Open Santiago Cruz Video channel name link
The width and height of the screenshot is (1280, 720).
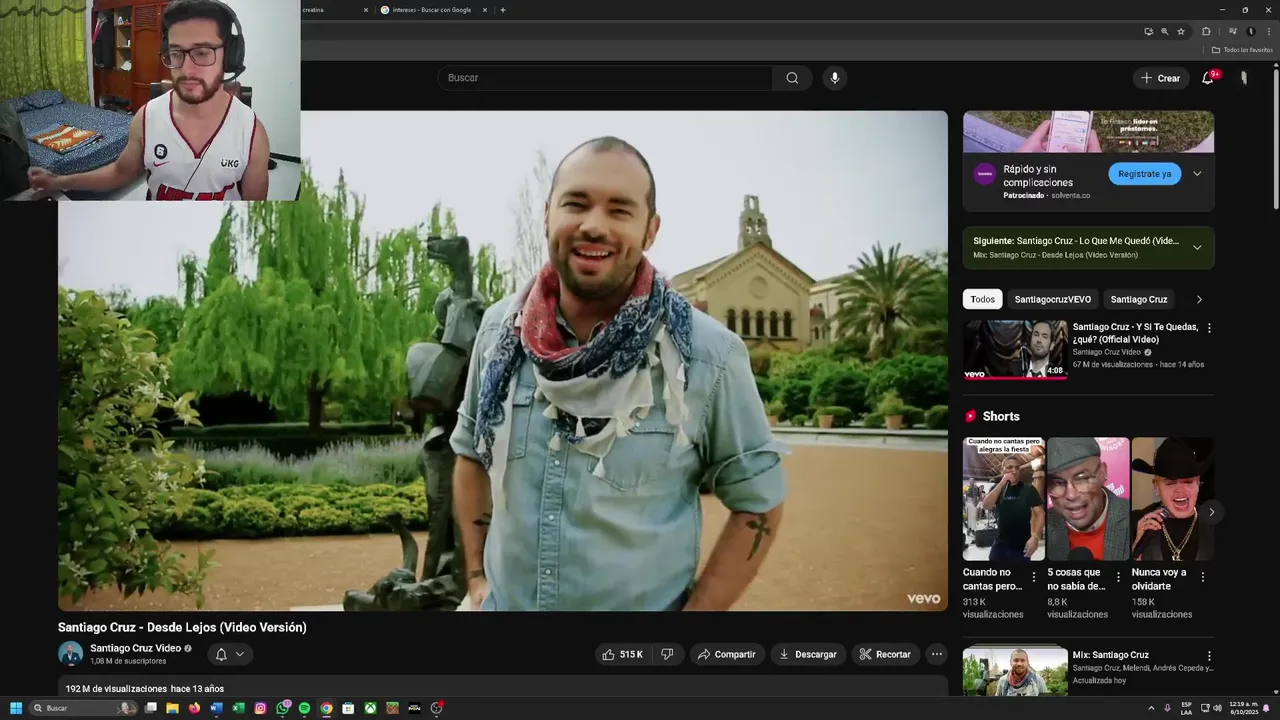click(x=135, y=648)
